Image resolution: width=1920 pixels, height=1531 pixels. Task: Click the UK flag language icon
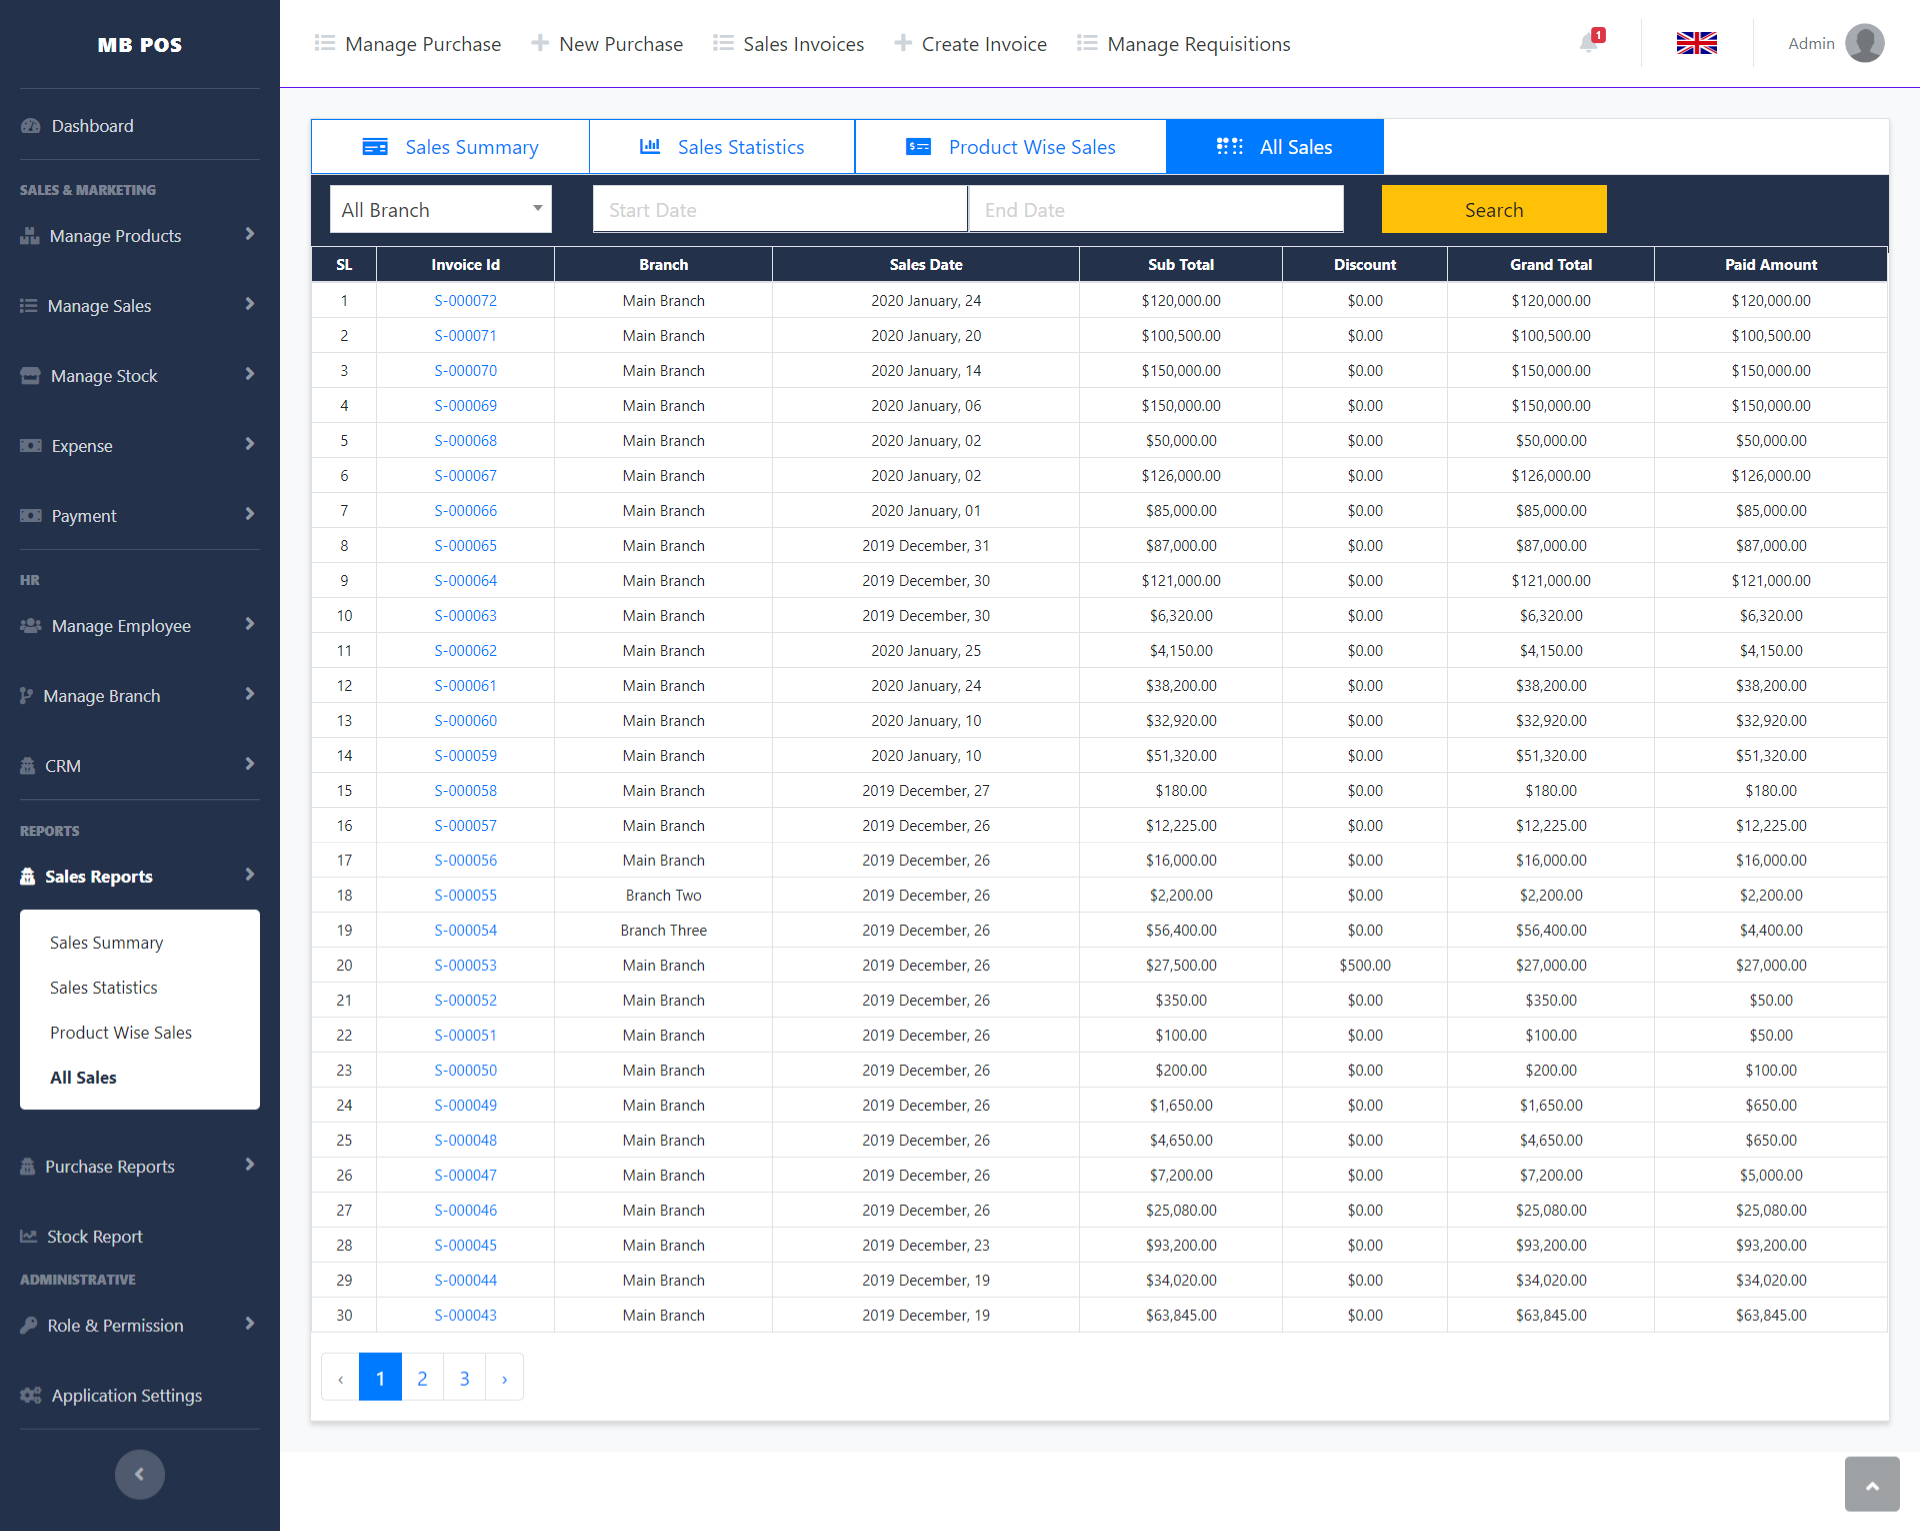[x=1696, y=43]
